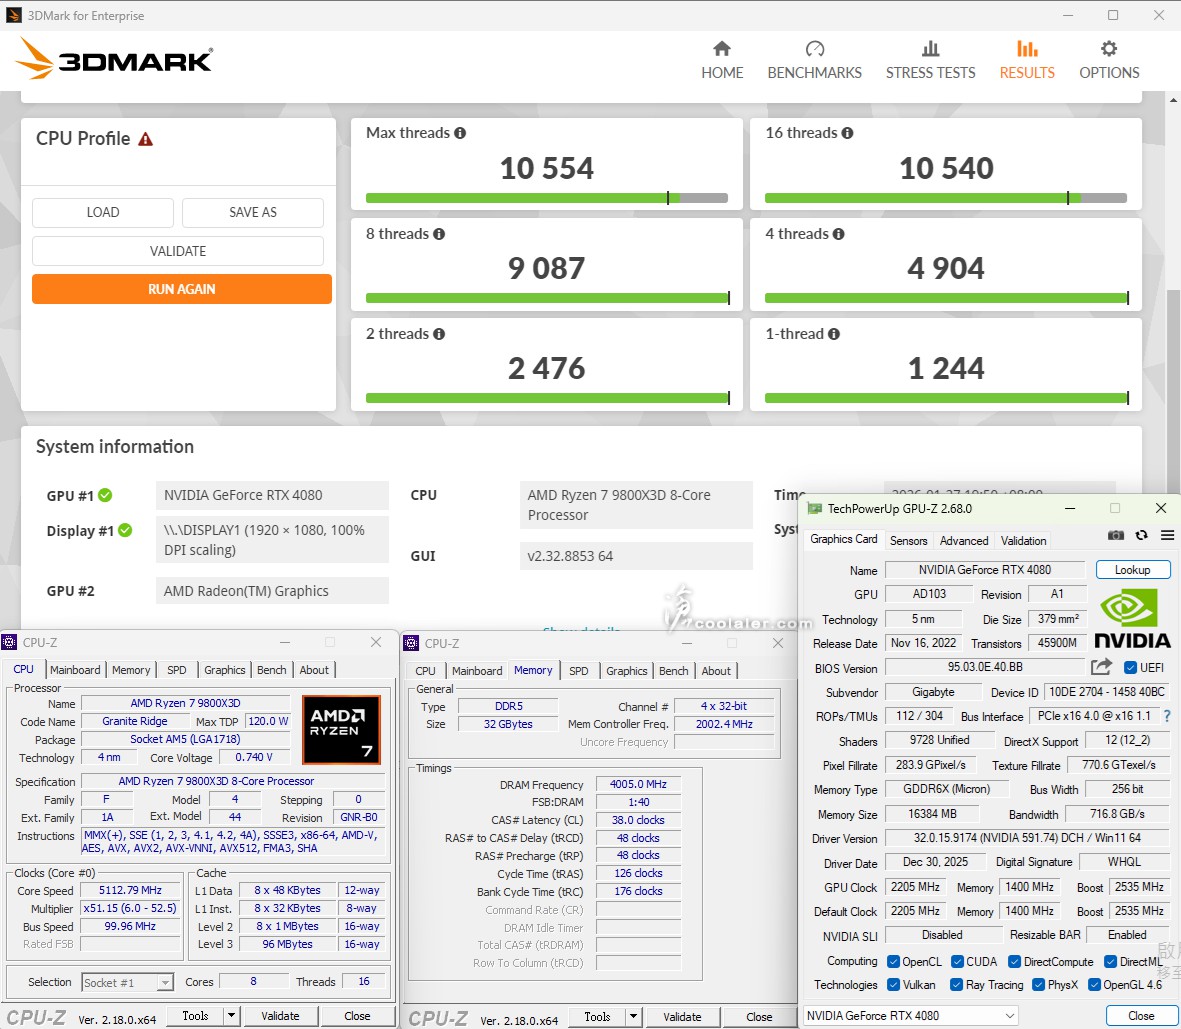Click the Lookup button in GPU-Z
The image size is (1181, 1029).
[1132, 570]
